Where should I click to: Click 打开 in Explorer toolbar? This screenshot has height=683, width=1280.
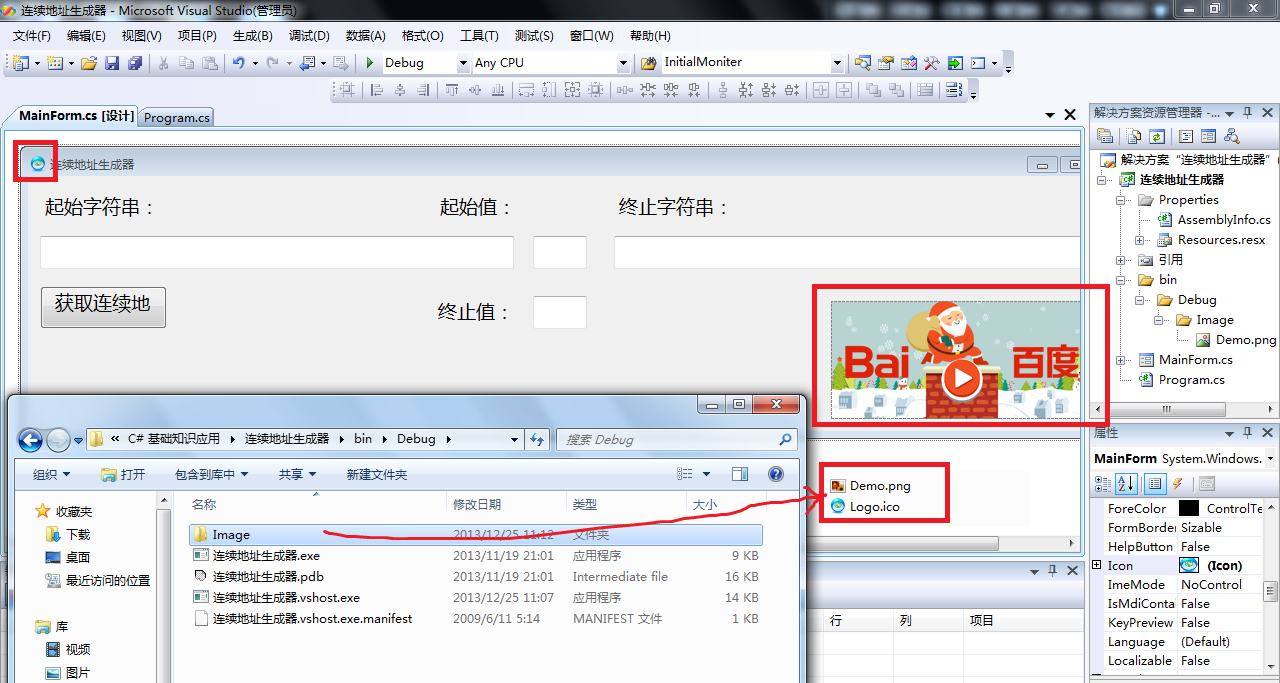pyautogui.click(x=124, y=475)
